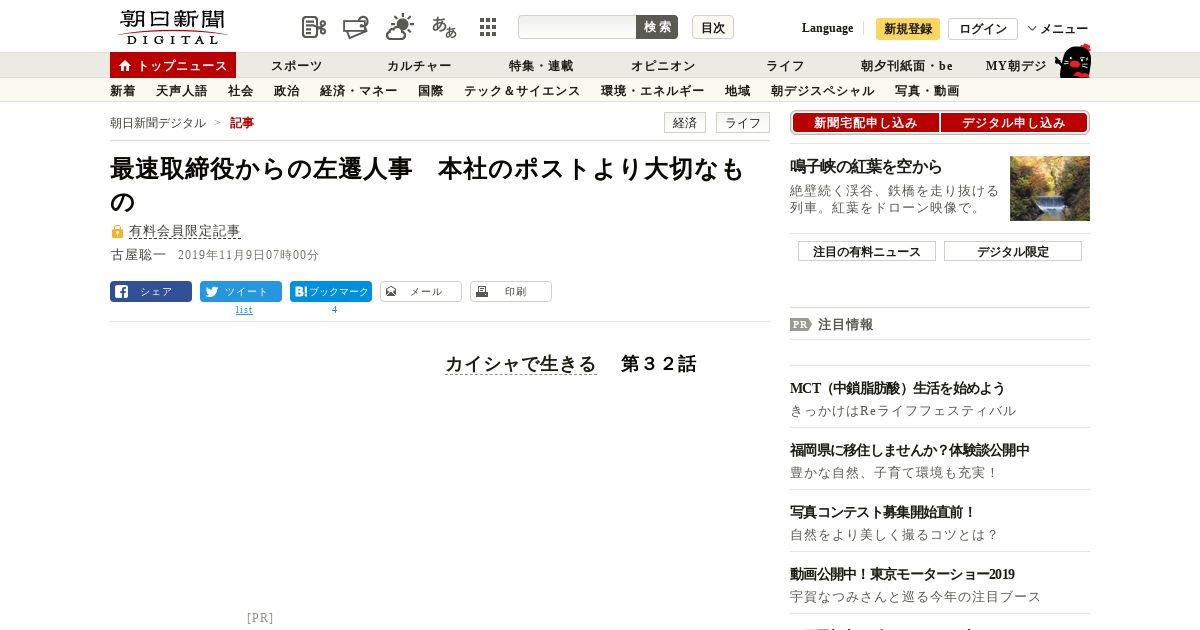Open the 地域 section
Image resolution: width=1200 pixels, height=630 pixels.
[738, 91]
